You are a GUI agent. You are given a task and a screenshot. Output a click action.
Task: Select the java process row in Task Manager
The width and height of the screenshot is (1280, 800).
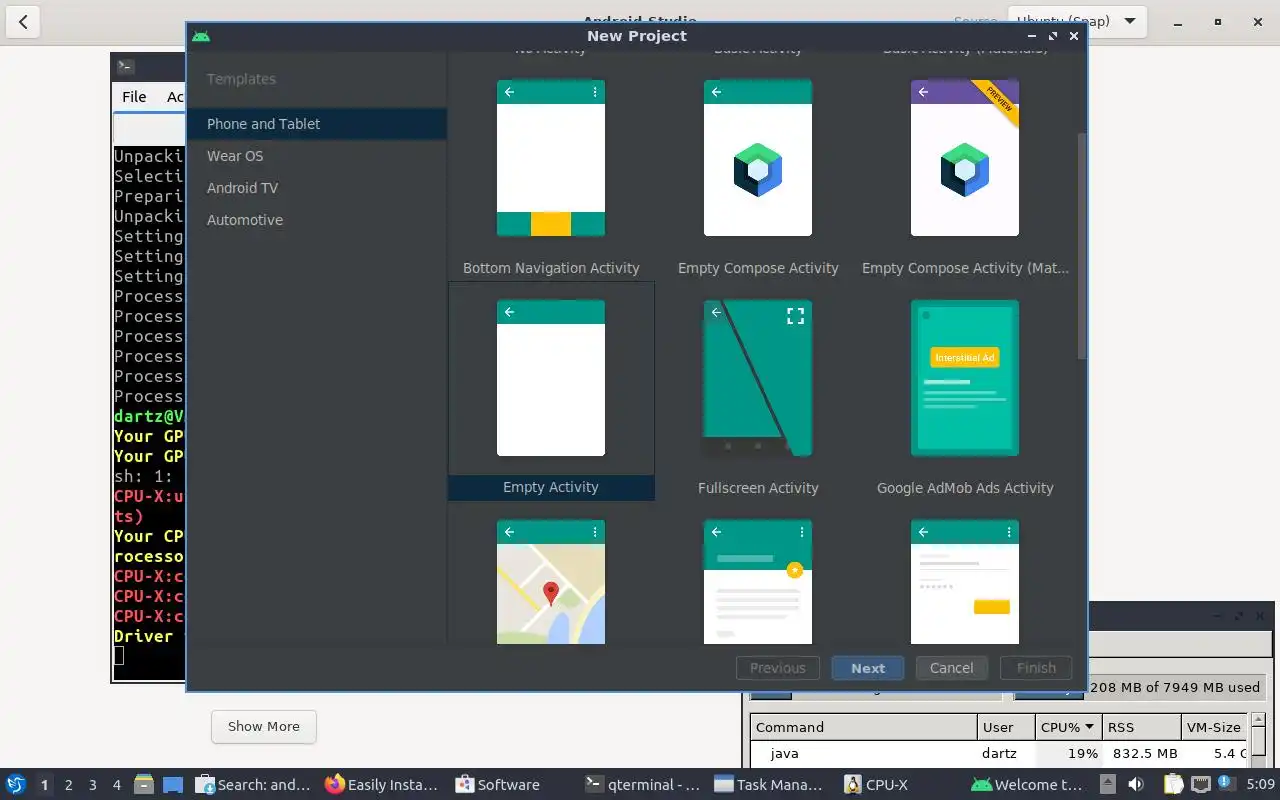[x=999, y=753]
